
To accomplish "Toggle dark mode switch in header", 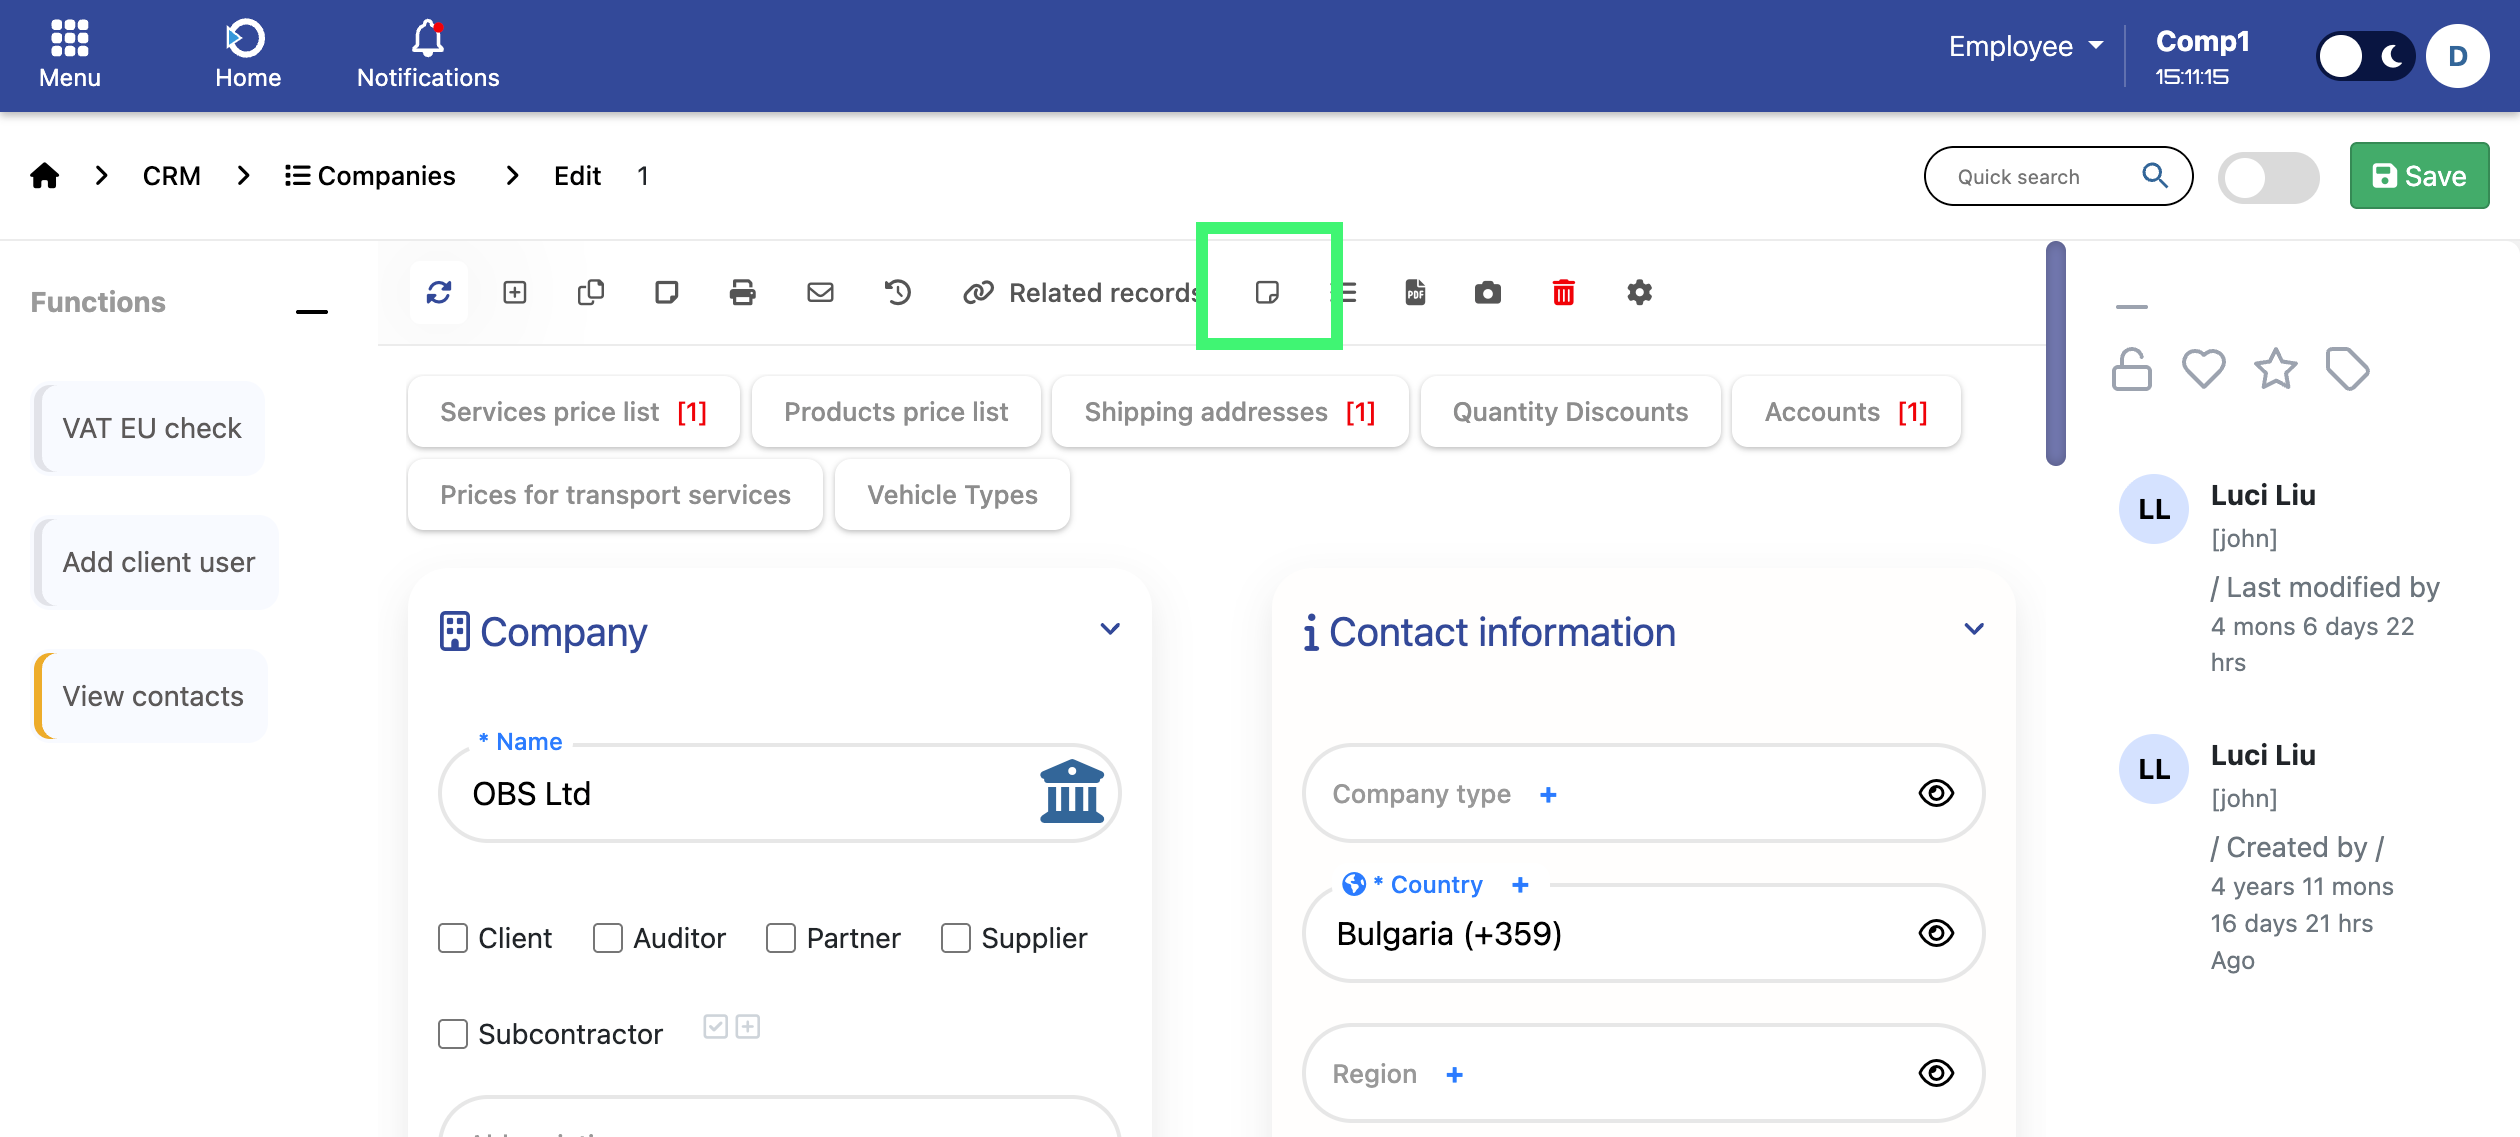I will pyautogui.click(x=2365, y=56).
